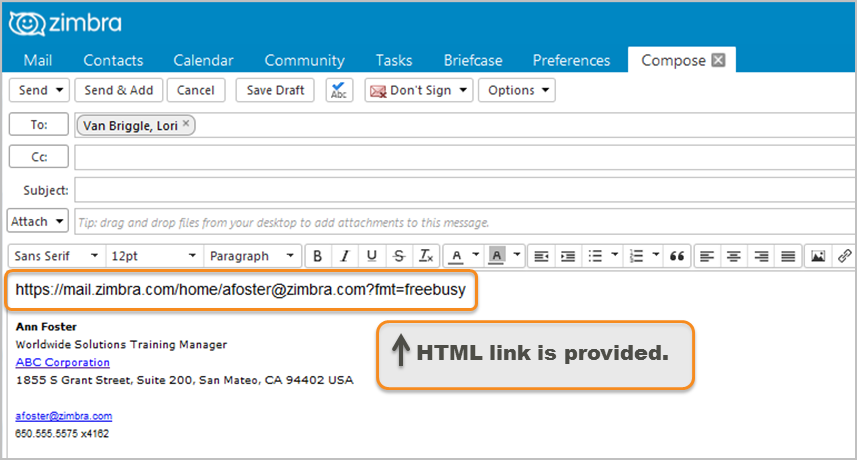Click the Zimbra logo

pos(66,23)
